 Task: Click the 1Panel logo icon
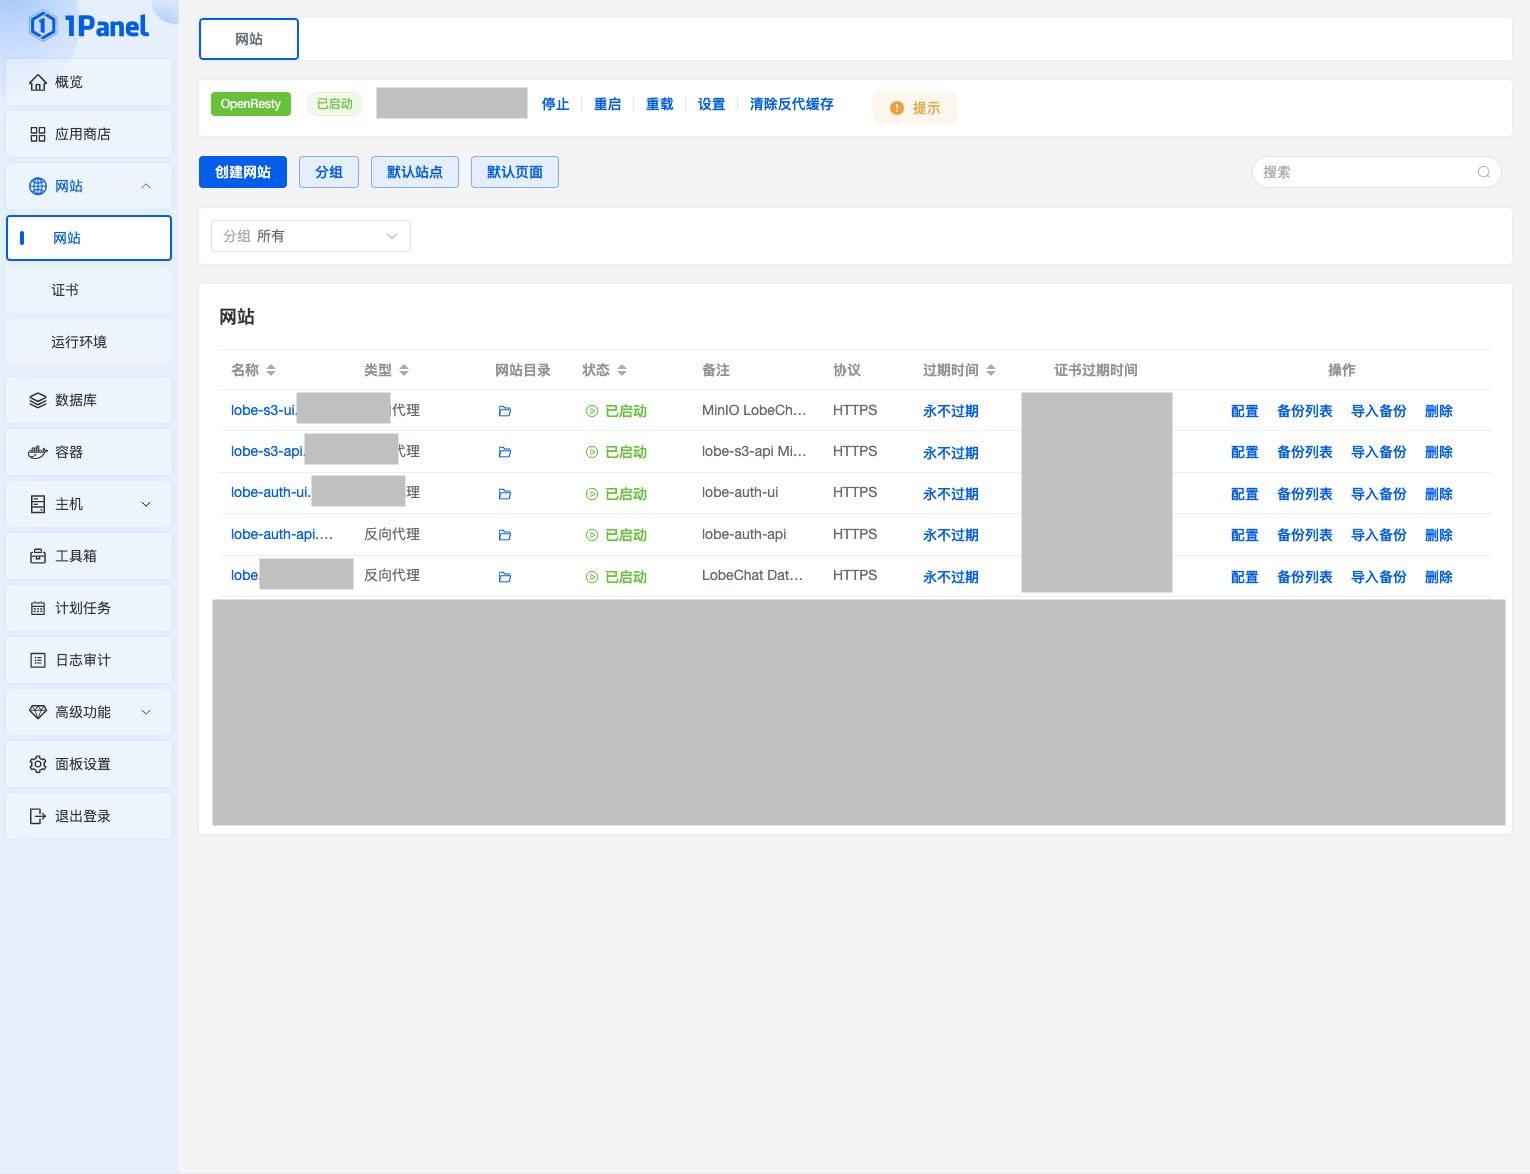pos(43,26)
